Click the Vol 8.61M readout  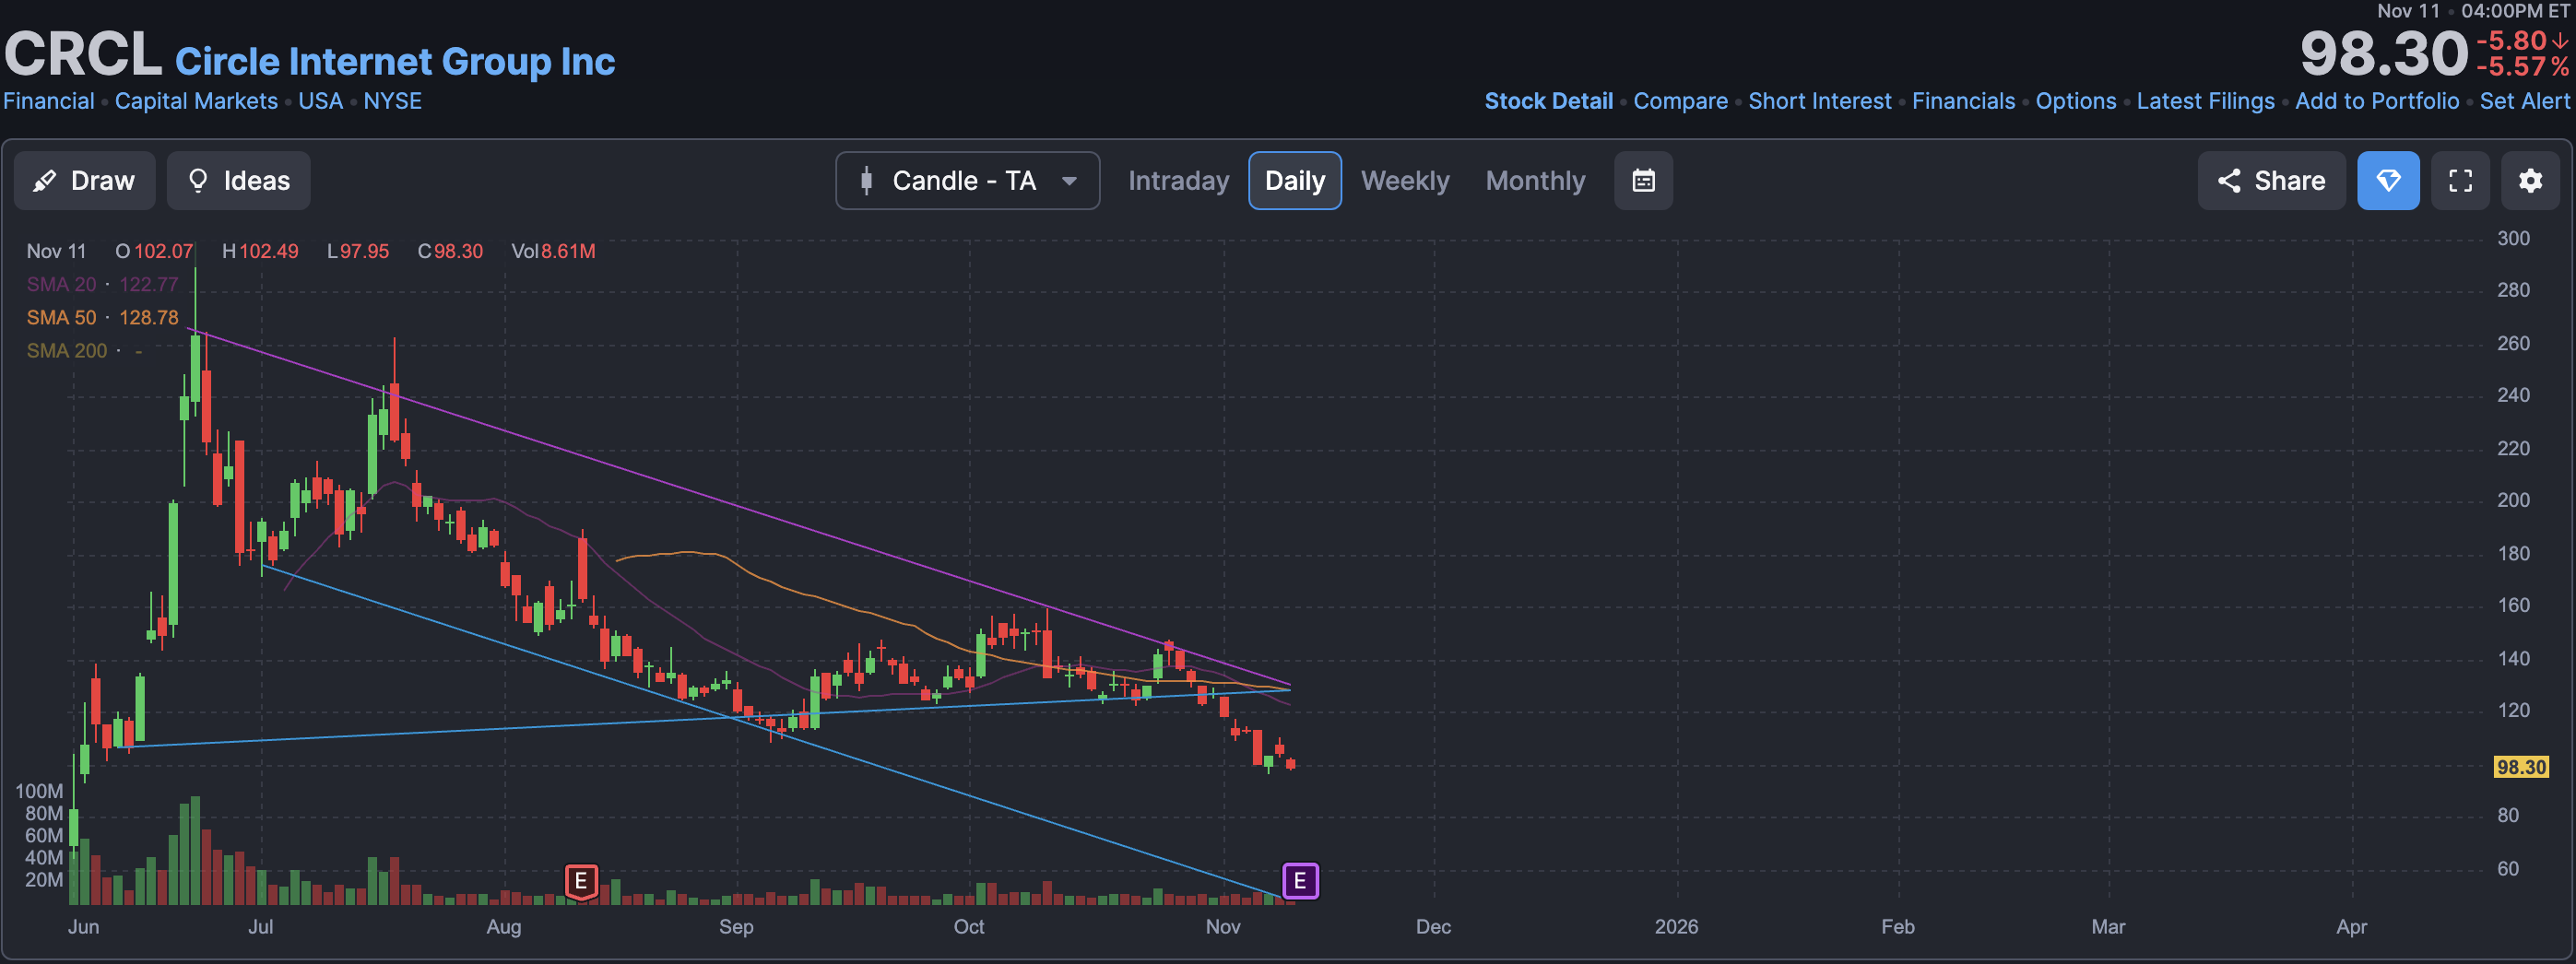[x=553, y=251]
